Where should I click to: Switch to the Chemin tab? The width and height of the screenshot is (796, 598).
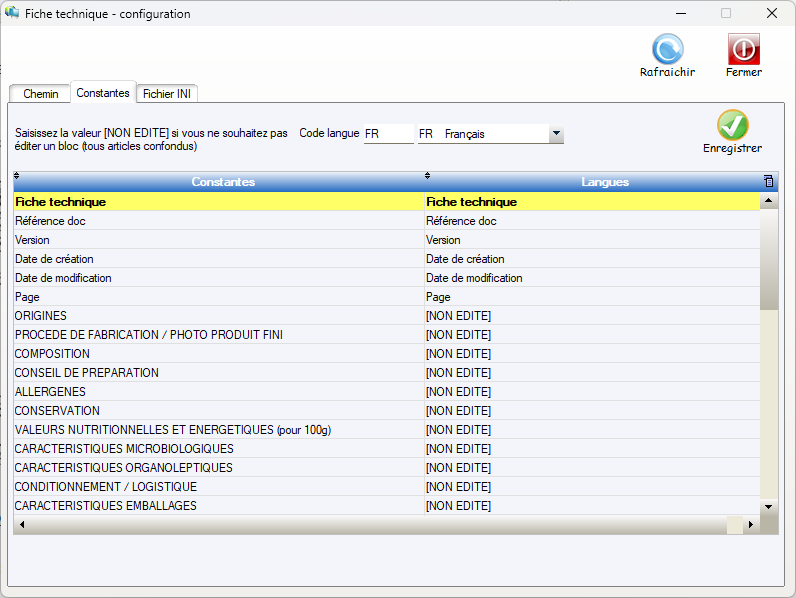40,94
